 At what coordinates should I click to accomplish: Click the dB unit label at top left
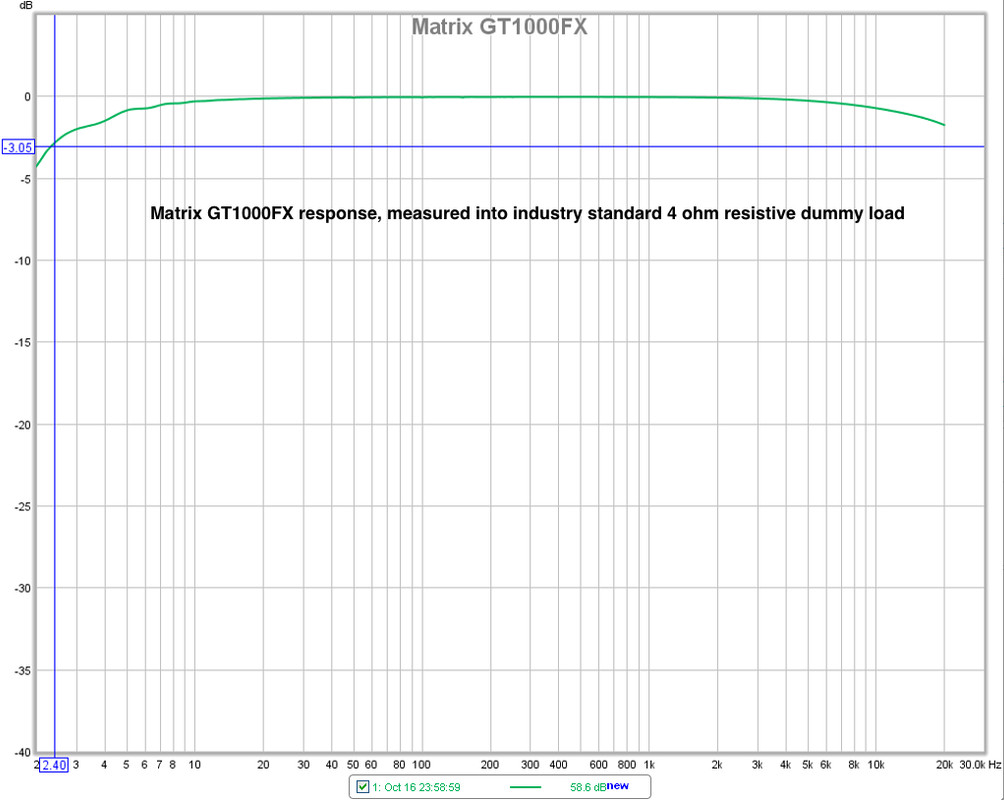(x=26, y=5)
